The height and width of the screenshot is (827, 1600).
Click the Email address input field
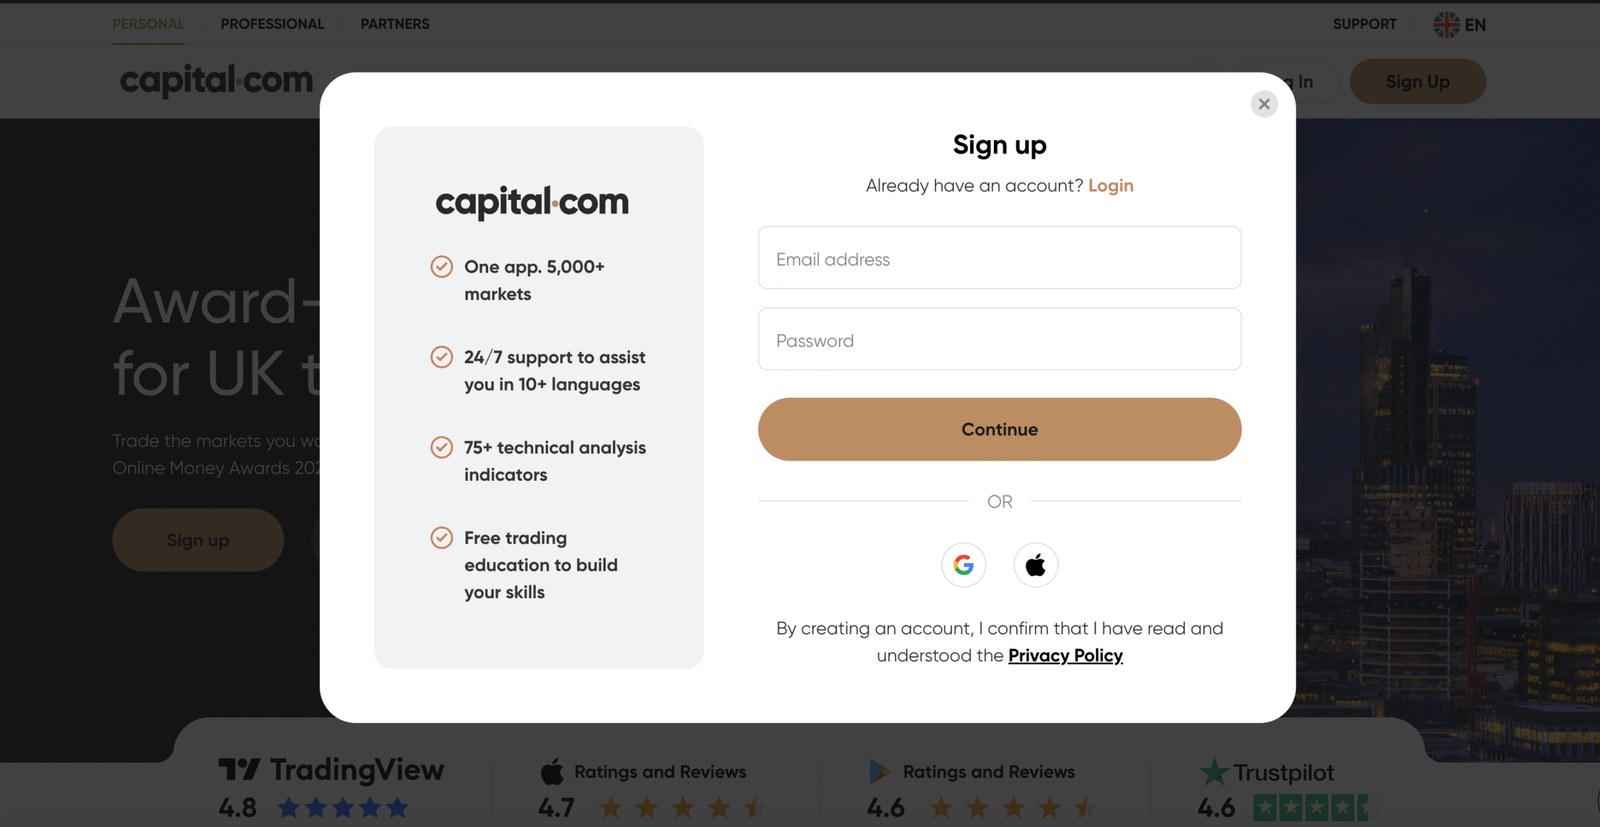pyautogui.click(x=999, y=258)
